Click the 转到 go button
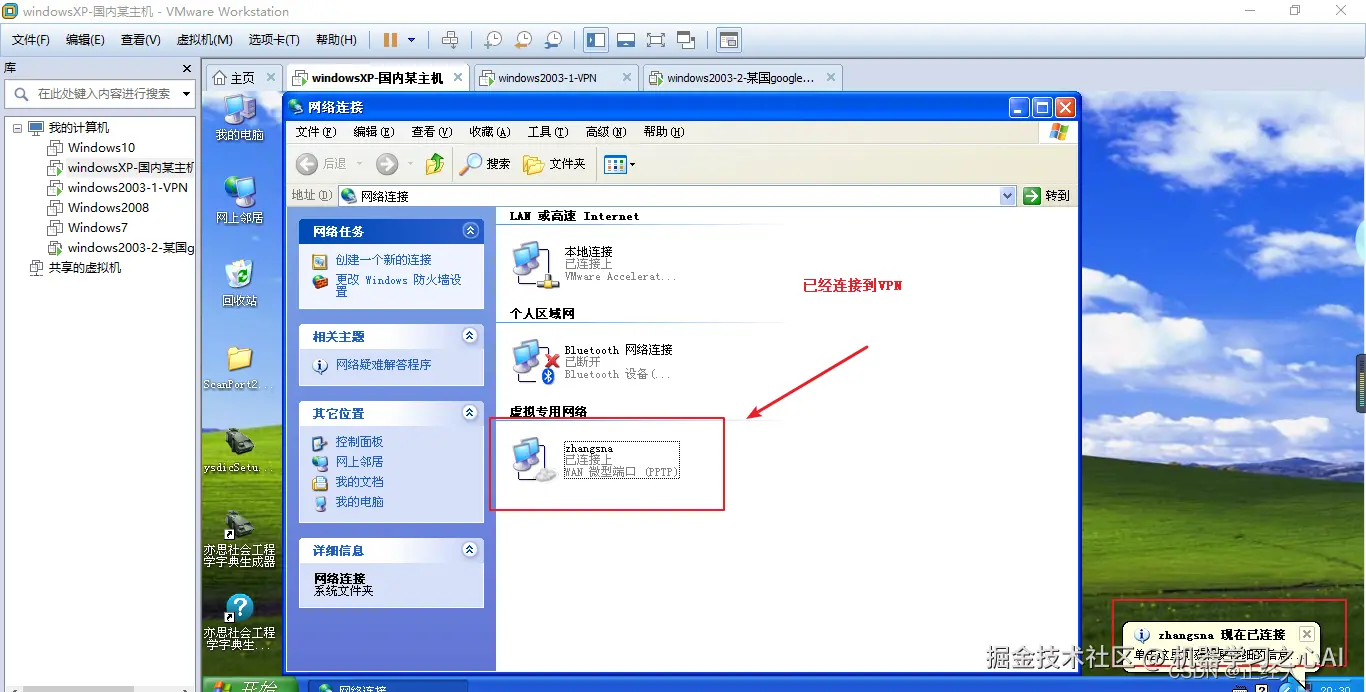This screenshot has height=692, width=1366. [1047, 196]
